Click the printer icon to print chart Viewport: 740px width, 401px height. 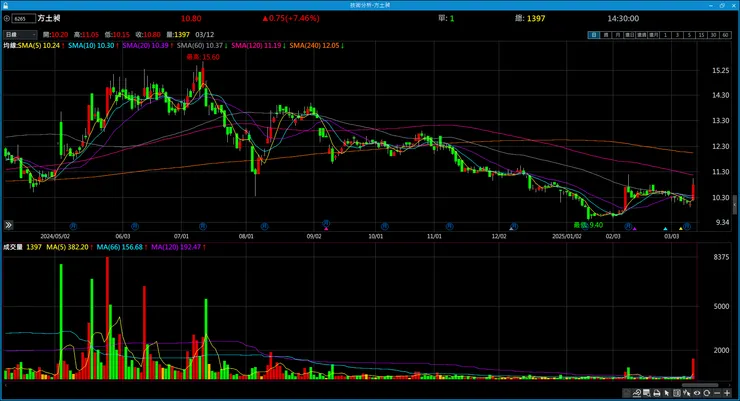coord(656,393)
